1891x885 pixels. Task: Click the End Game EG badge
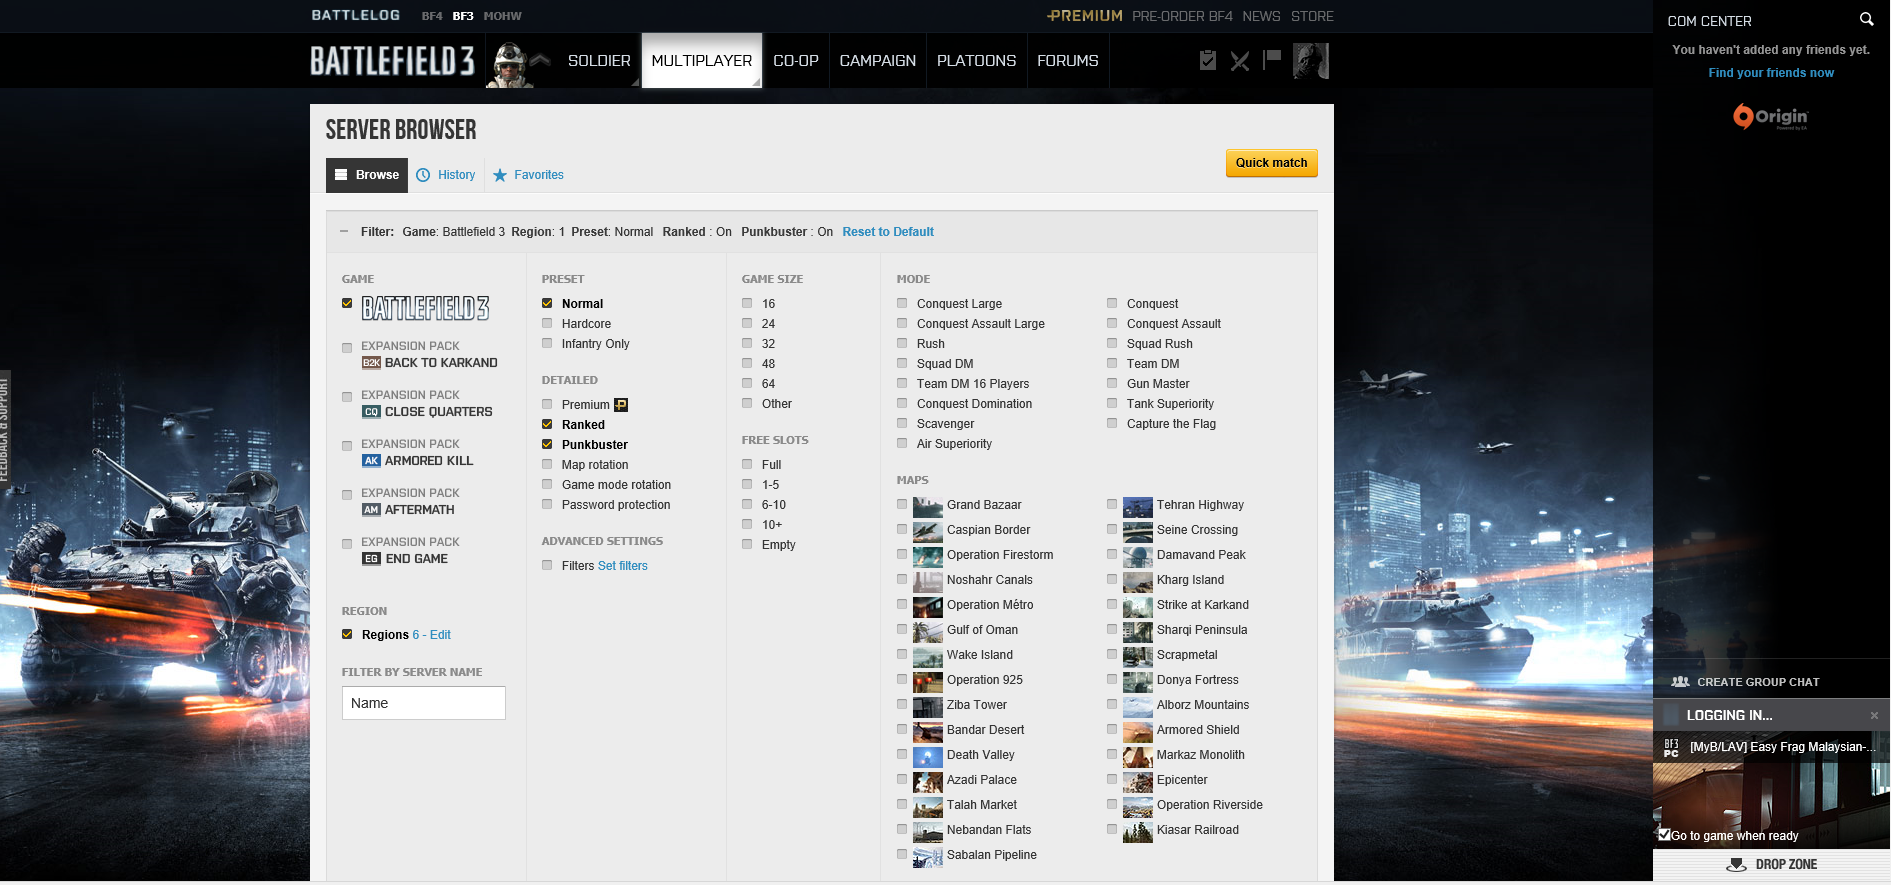point(371,559)
